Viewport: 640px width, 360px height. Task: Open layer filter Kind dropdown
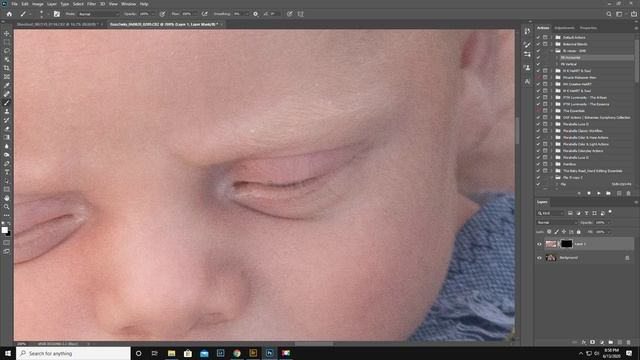click(551, 213)
